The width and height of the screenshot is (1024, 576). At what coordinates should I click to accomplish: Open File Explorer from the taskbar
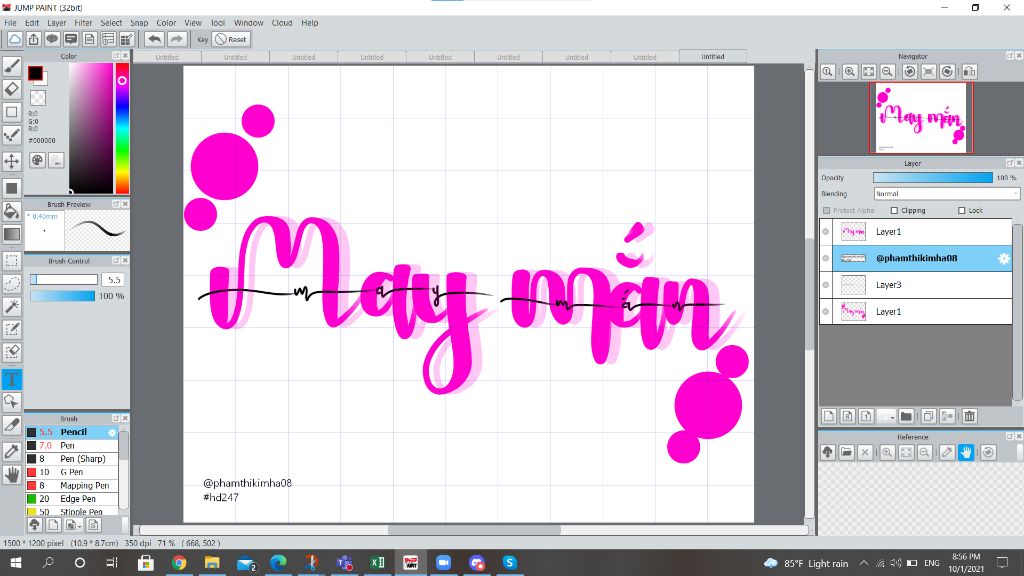tap(212, 562)
